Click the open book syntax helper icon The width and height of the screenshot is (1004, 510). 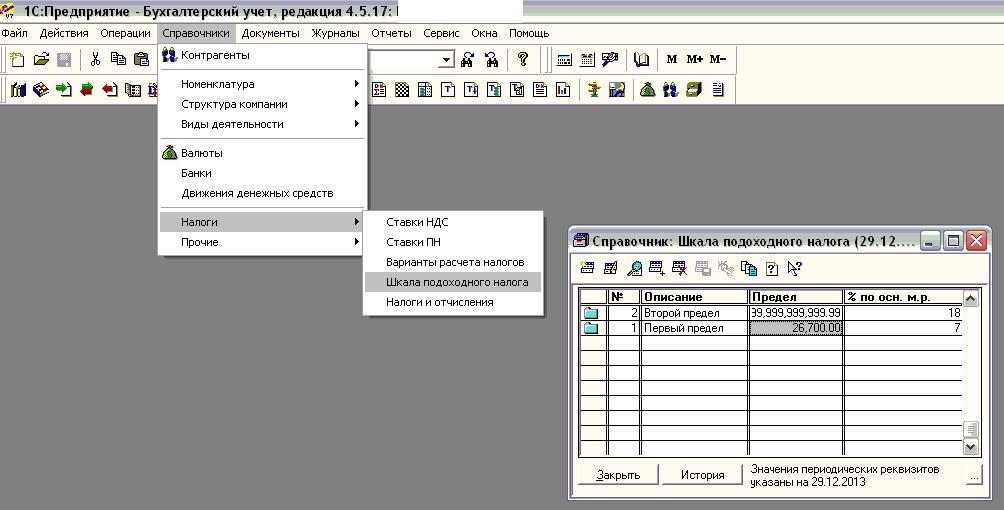641,60
